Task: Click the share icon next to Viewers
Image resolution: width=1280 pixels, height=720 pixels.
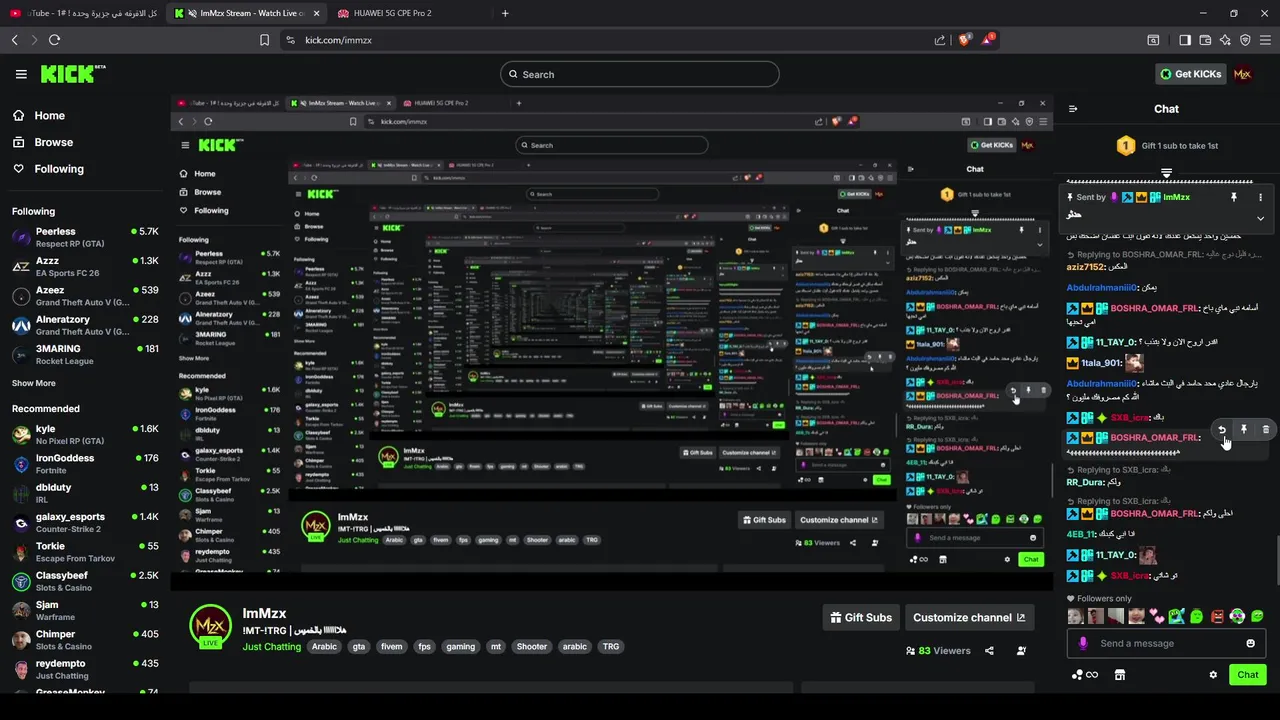Action: [989, 651]
